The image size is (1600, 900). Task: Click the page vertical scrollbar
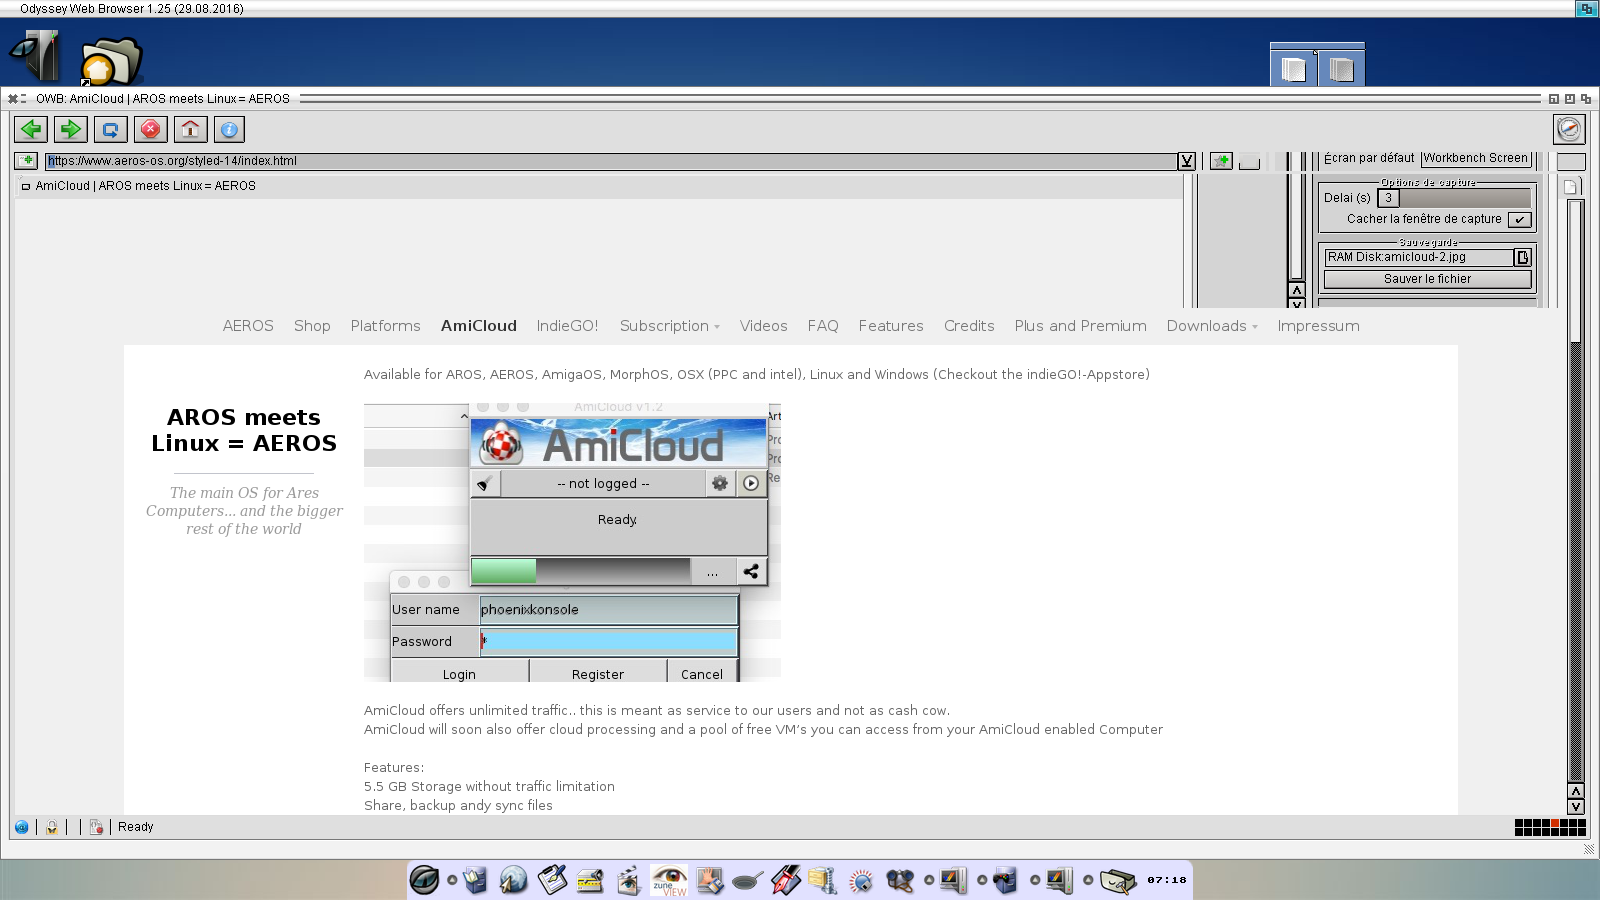pyautogui.click(x=1576, y=490)
